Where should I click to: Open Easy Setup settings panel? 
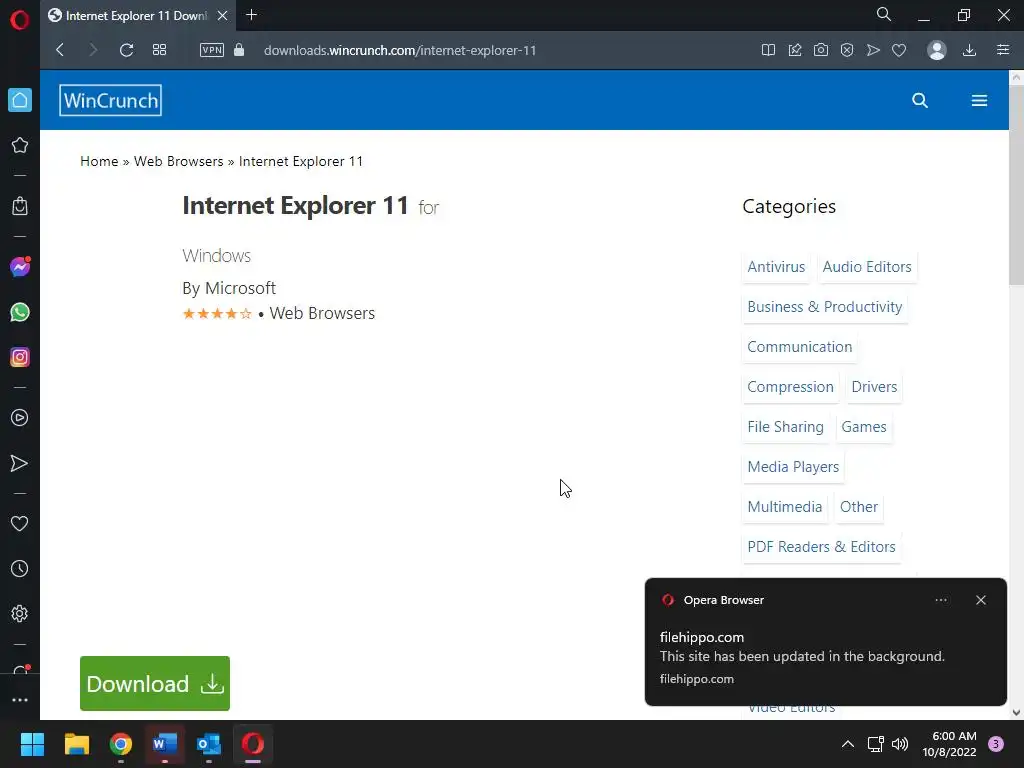(1003, 50)
